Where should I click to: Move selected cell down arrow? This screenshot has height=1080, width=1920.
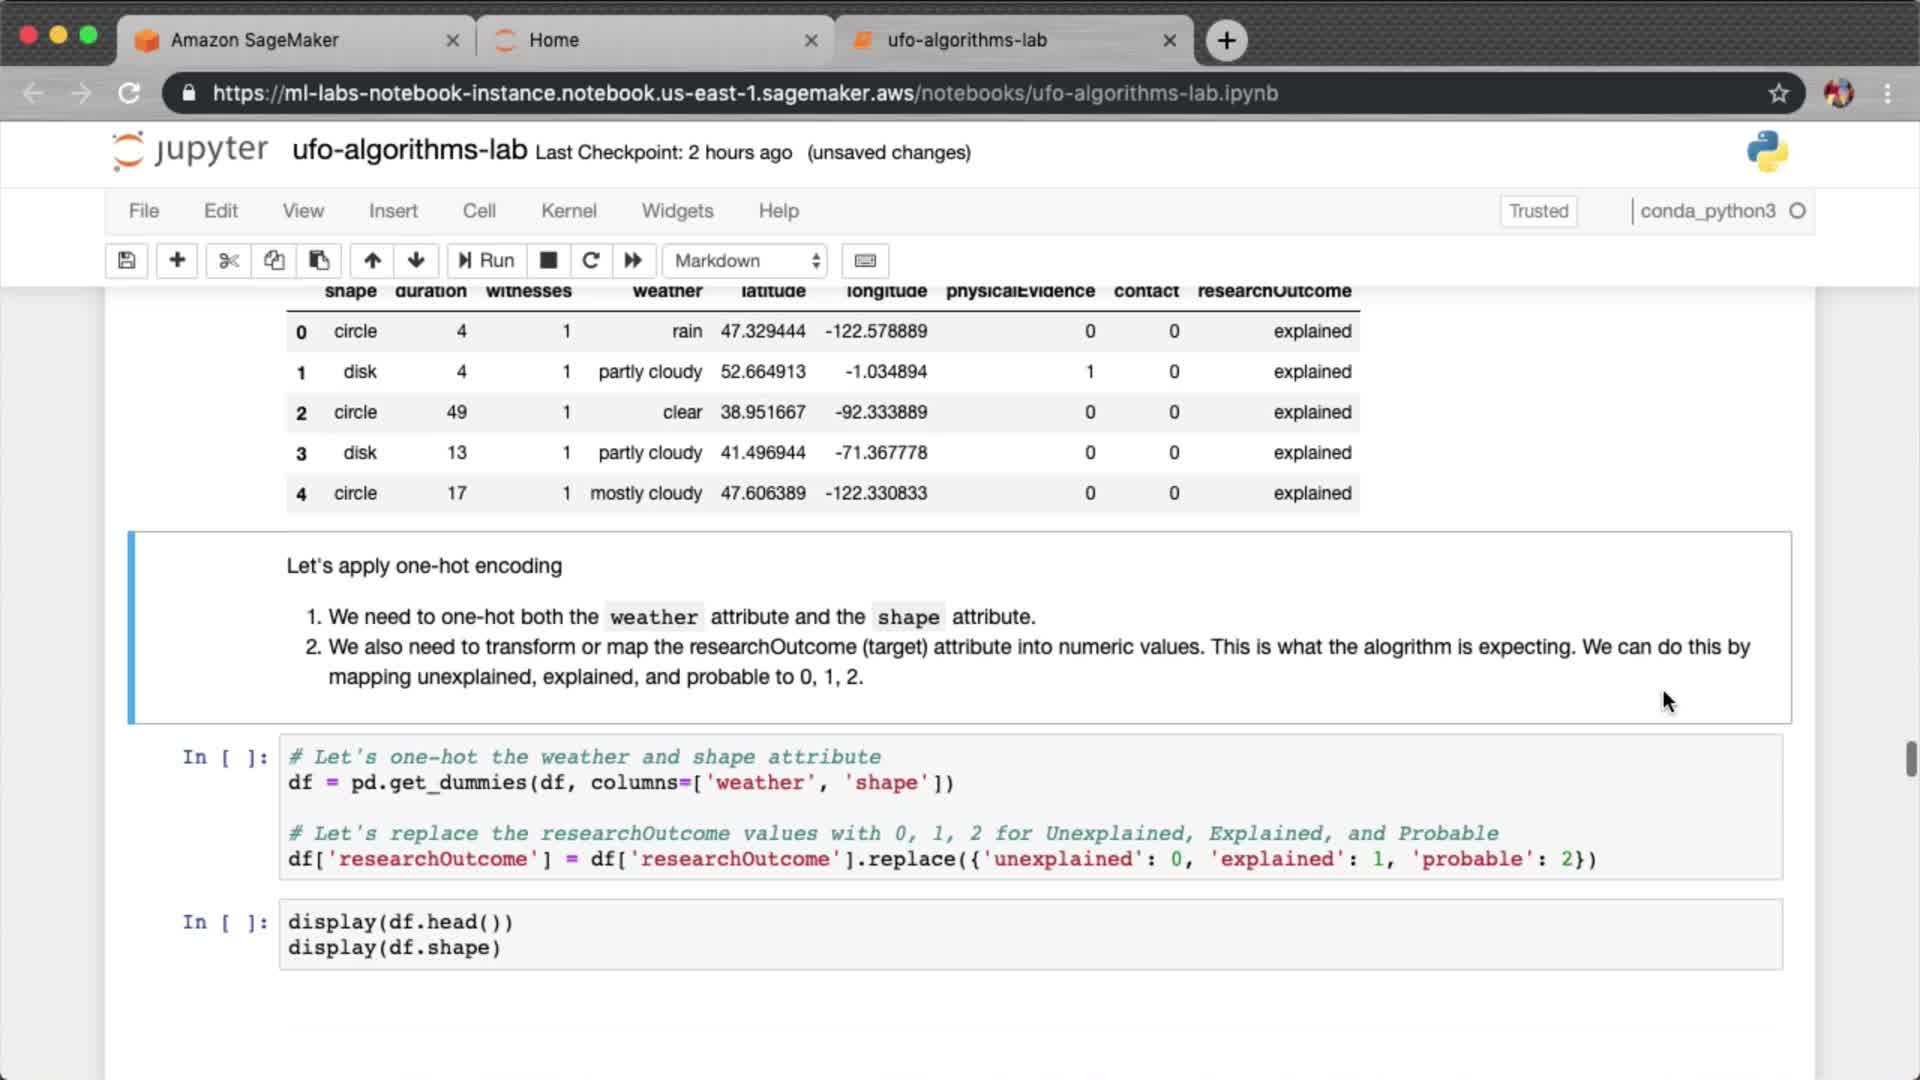[416, 261]
